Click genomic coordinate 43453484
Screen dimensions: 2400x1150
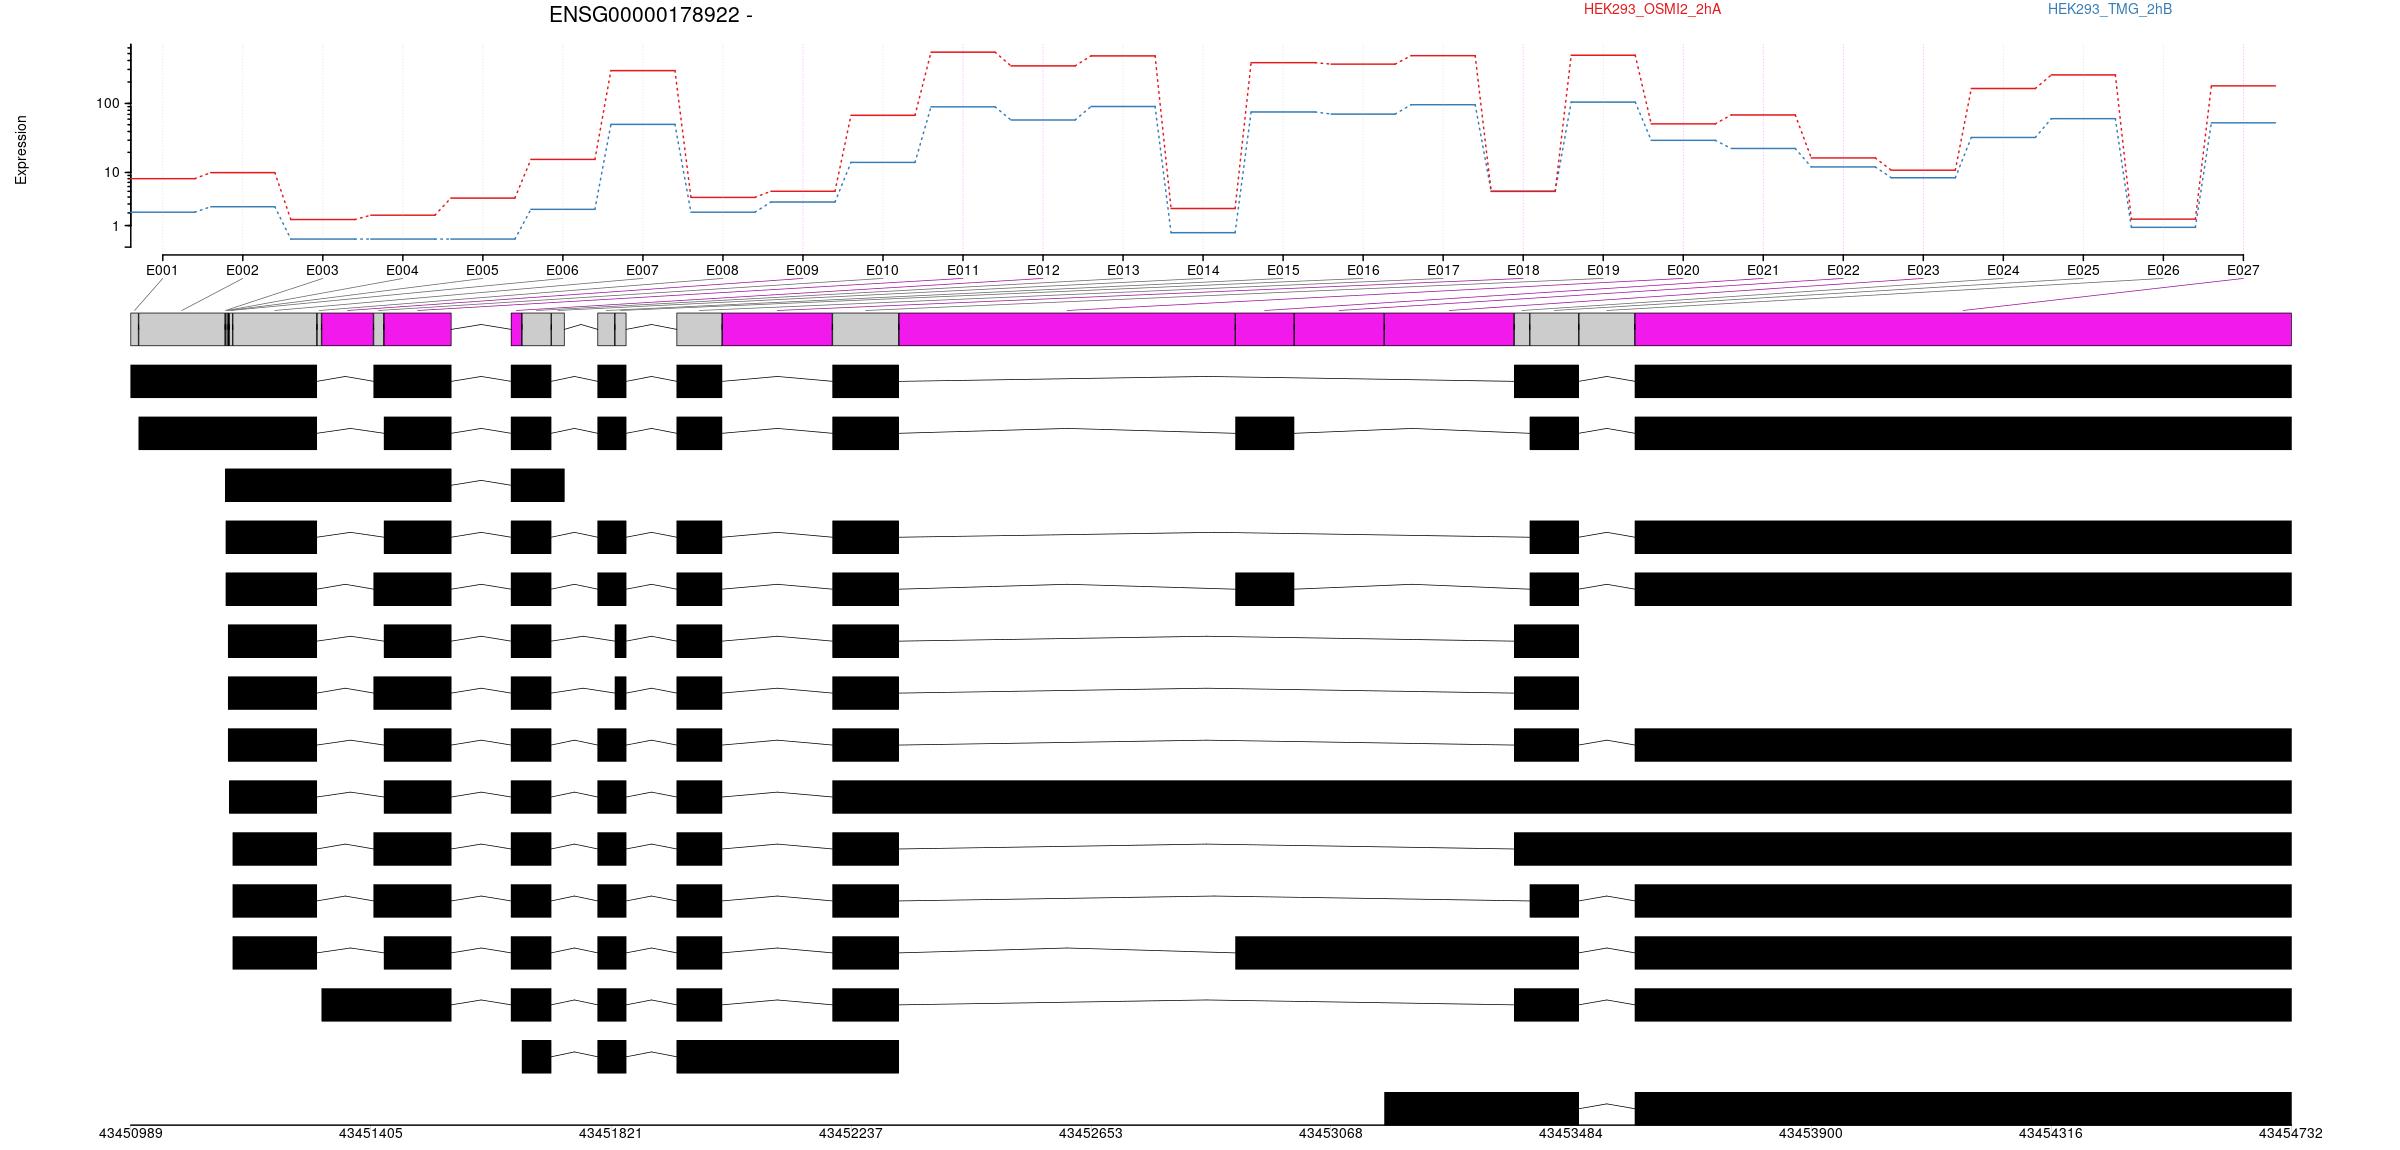tap(1571, 1133)
